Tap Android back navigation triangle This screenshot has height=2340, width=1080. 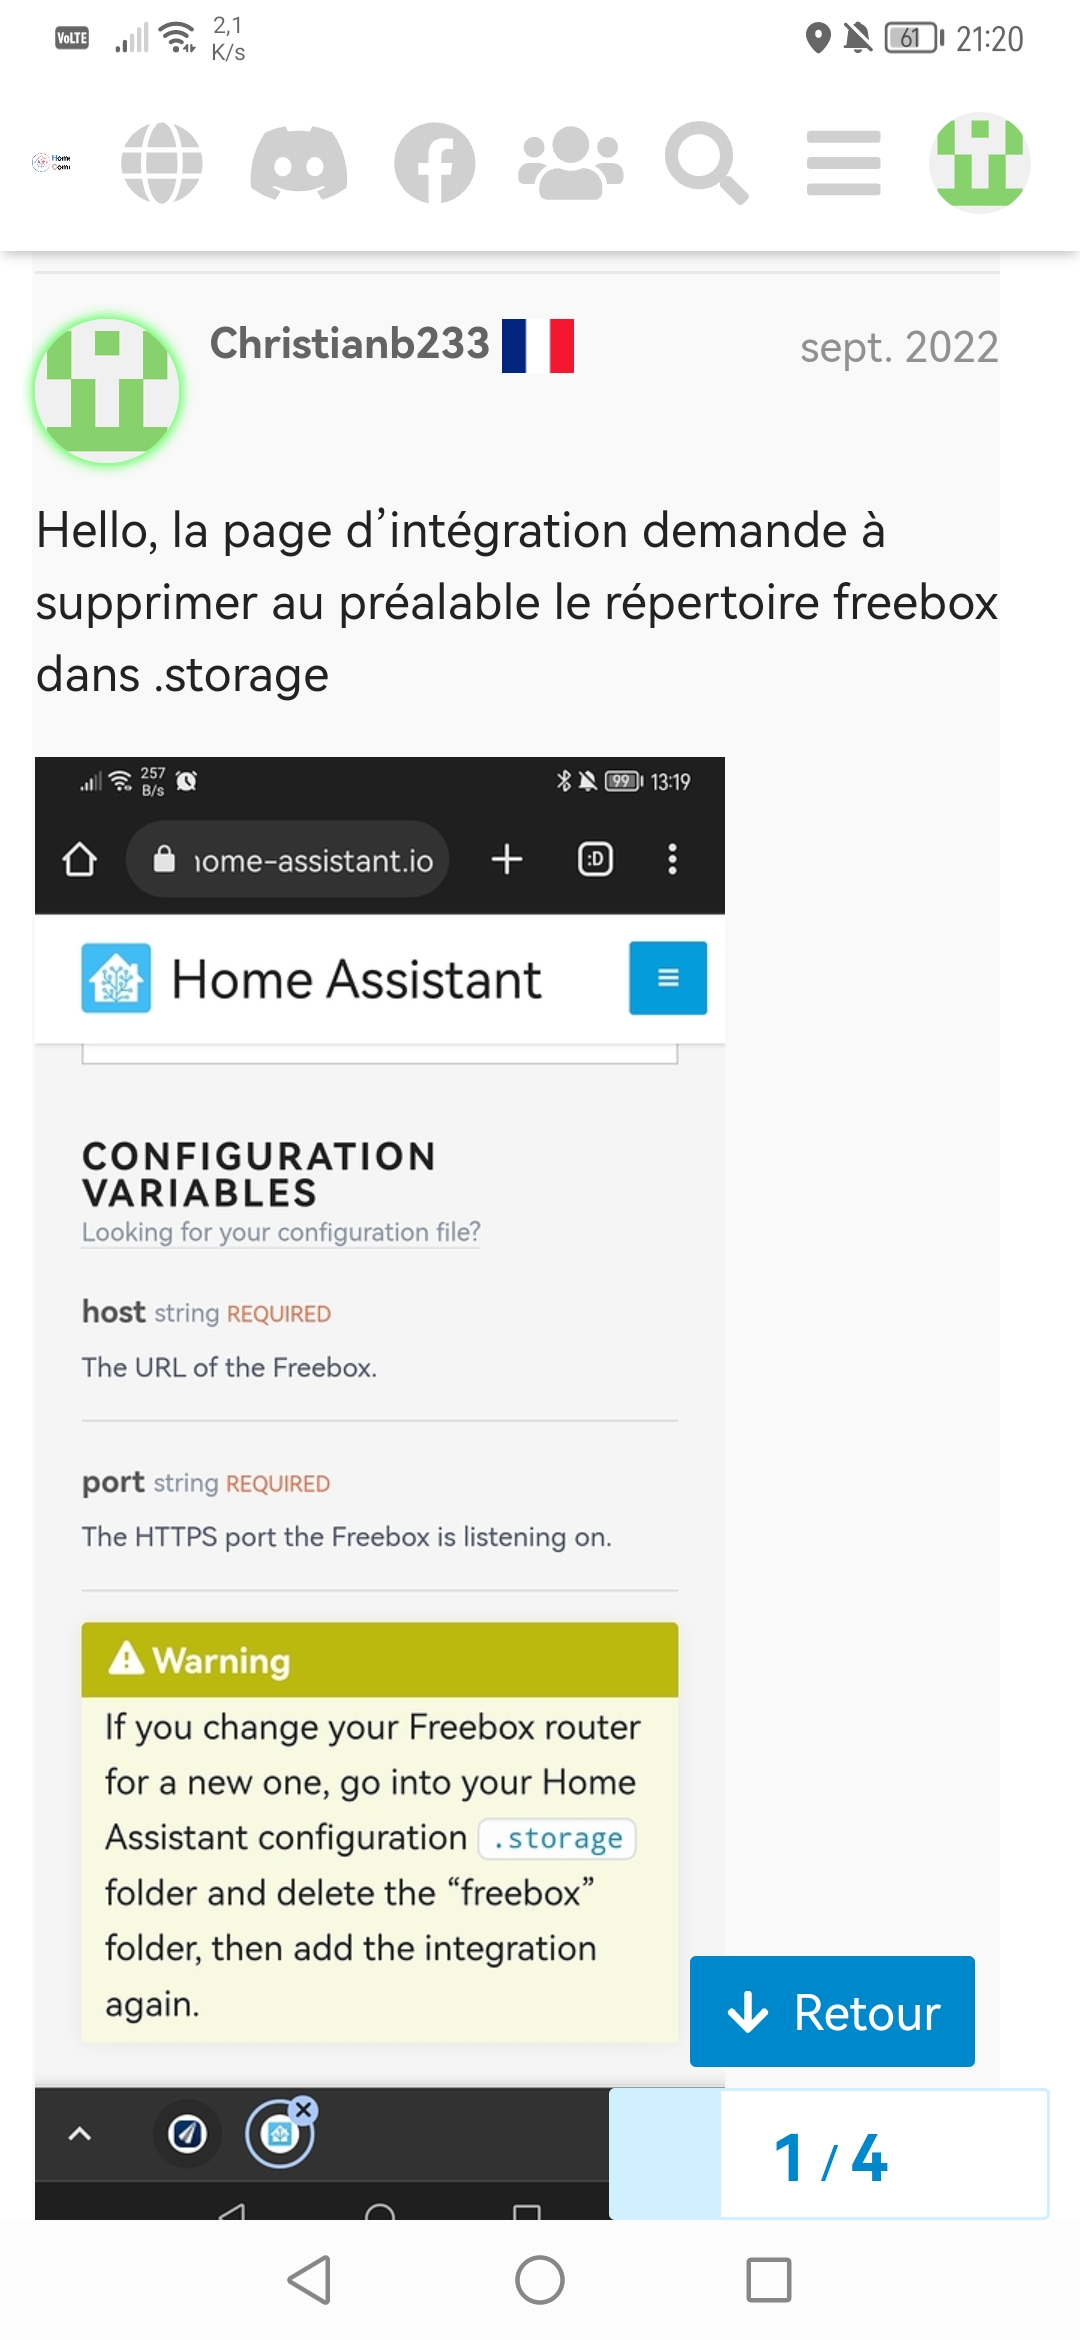click(x=309, y=2280)
